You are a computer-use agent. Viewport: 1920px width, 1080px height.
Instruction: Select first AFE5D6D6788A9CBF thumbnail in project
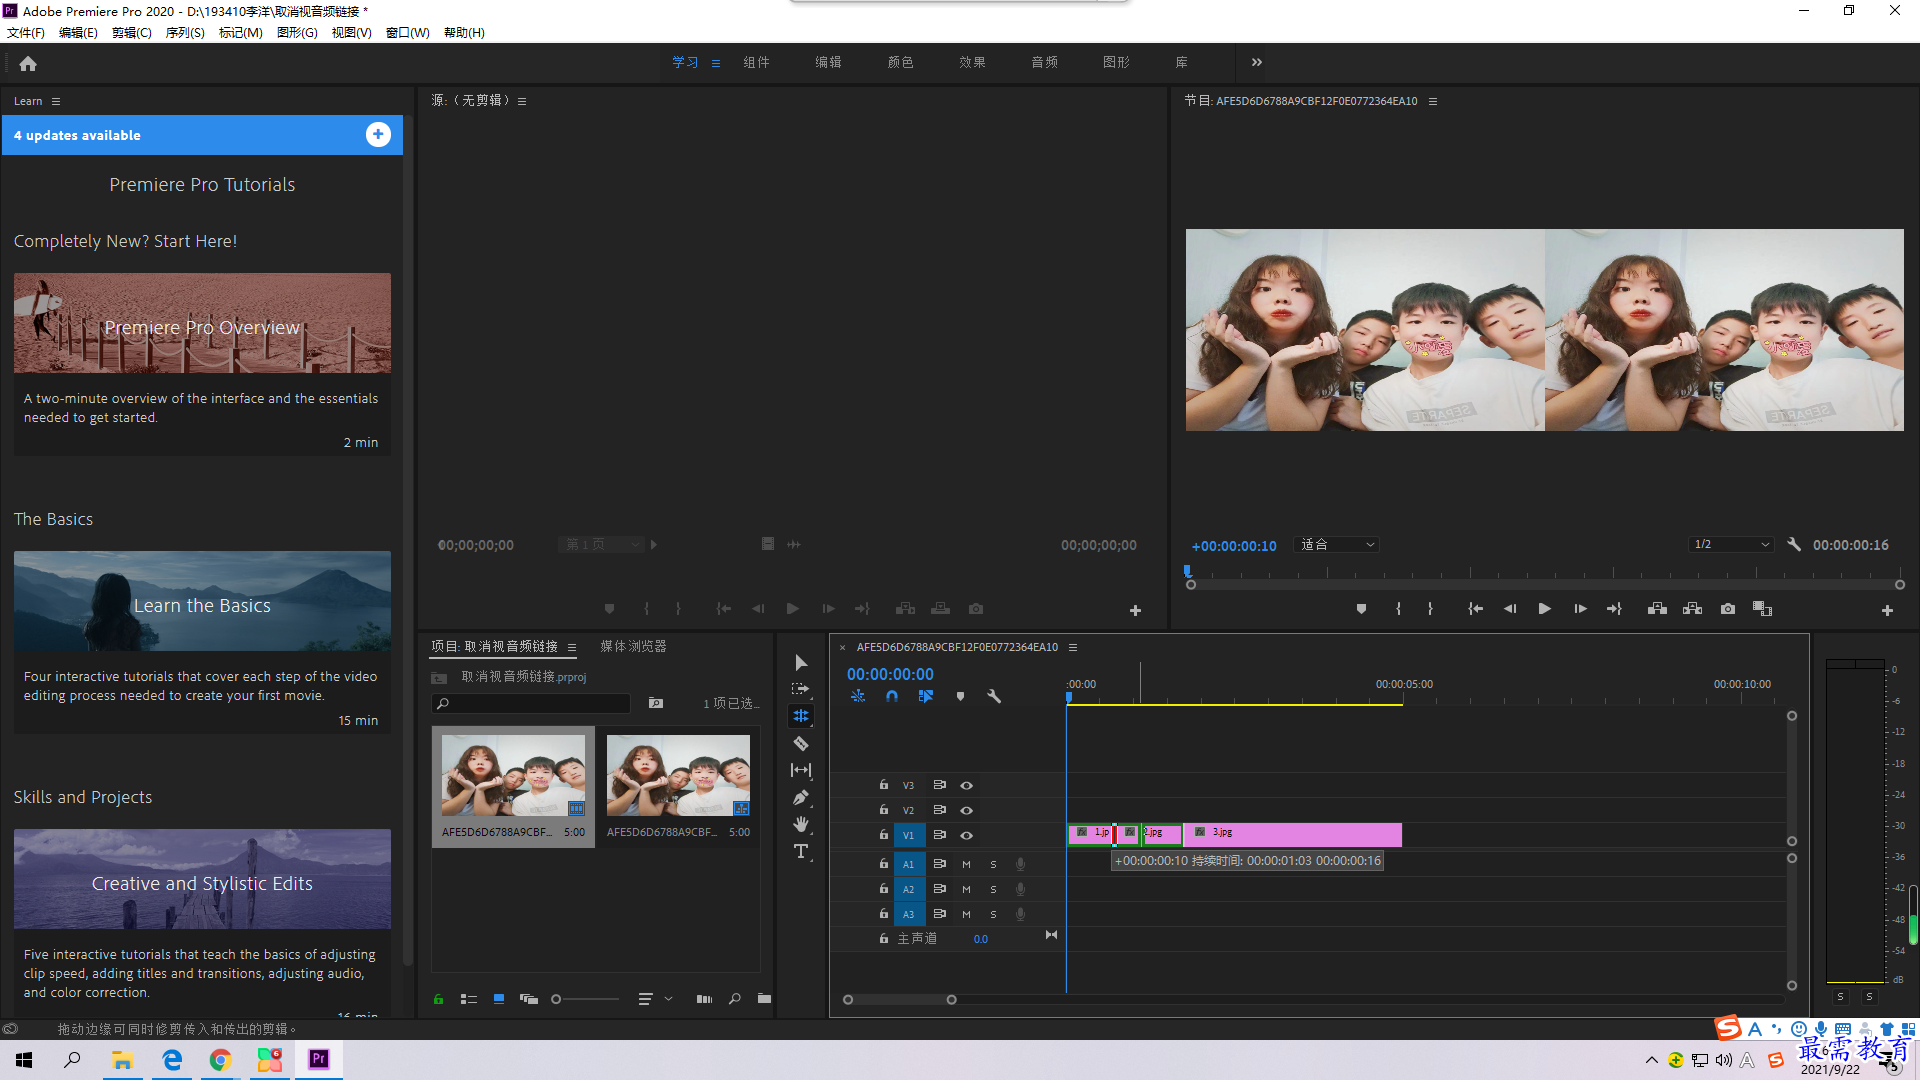tap(513, 777)
